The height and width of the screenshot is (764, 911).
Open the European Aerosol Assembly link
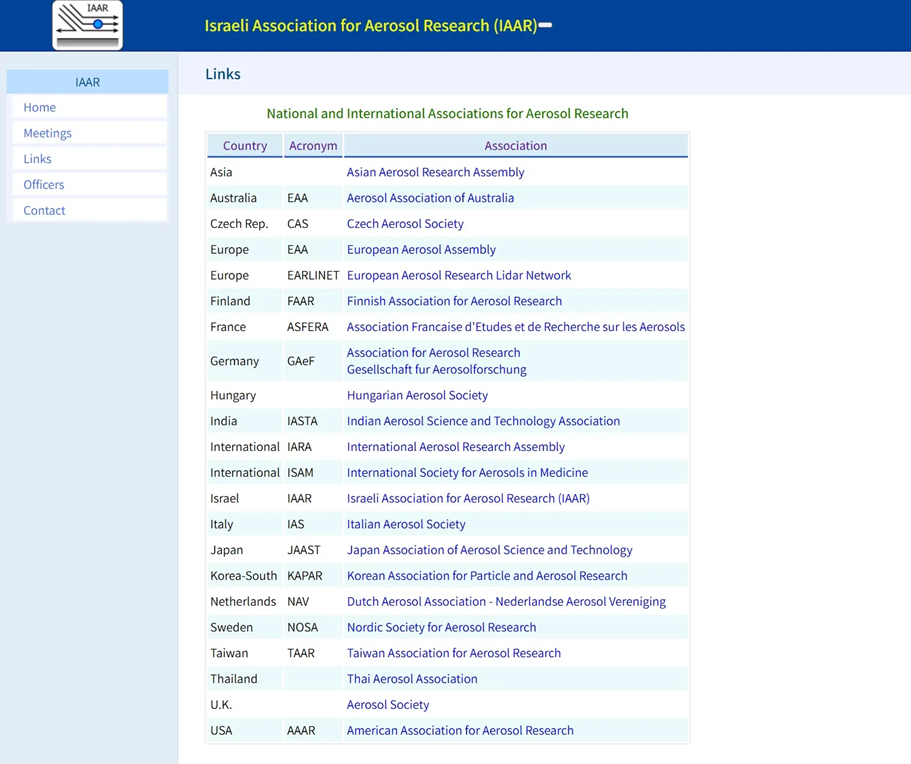421,249
